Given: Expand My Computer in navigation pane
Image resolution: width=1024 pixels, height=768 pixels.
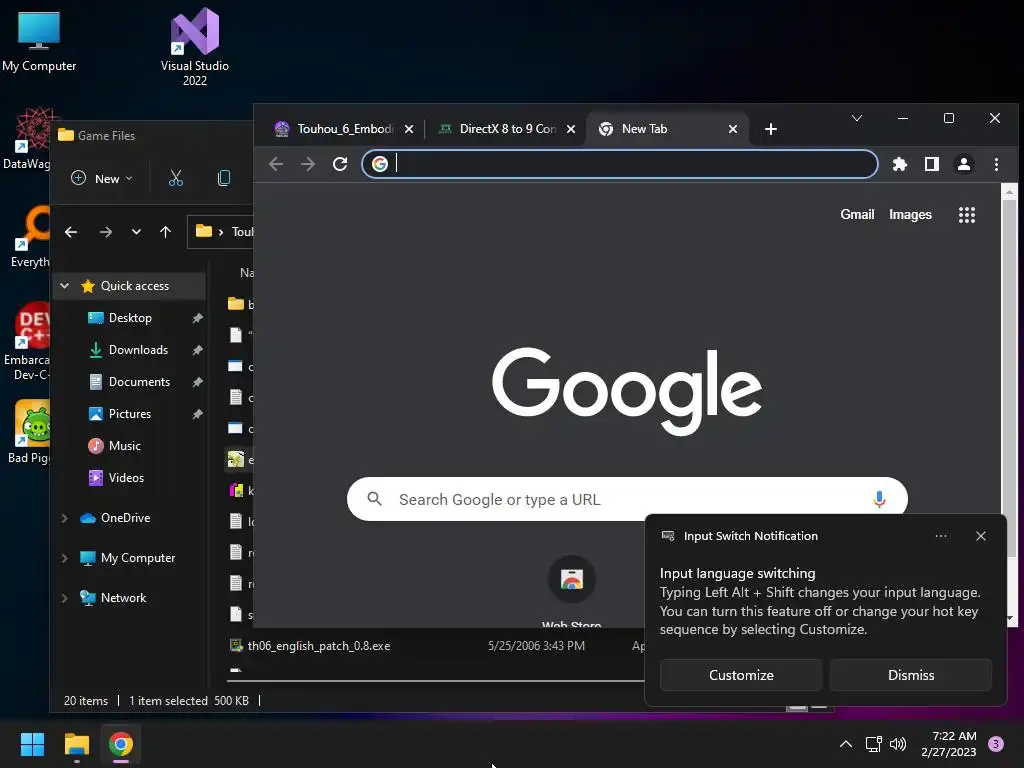Looking at the screenshot, I should pyautogui.click(x=65, y=558).
